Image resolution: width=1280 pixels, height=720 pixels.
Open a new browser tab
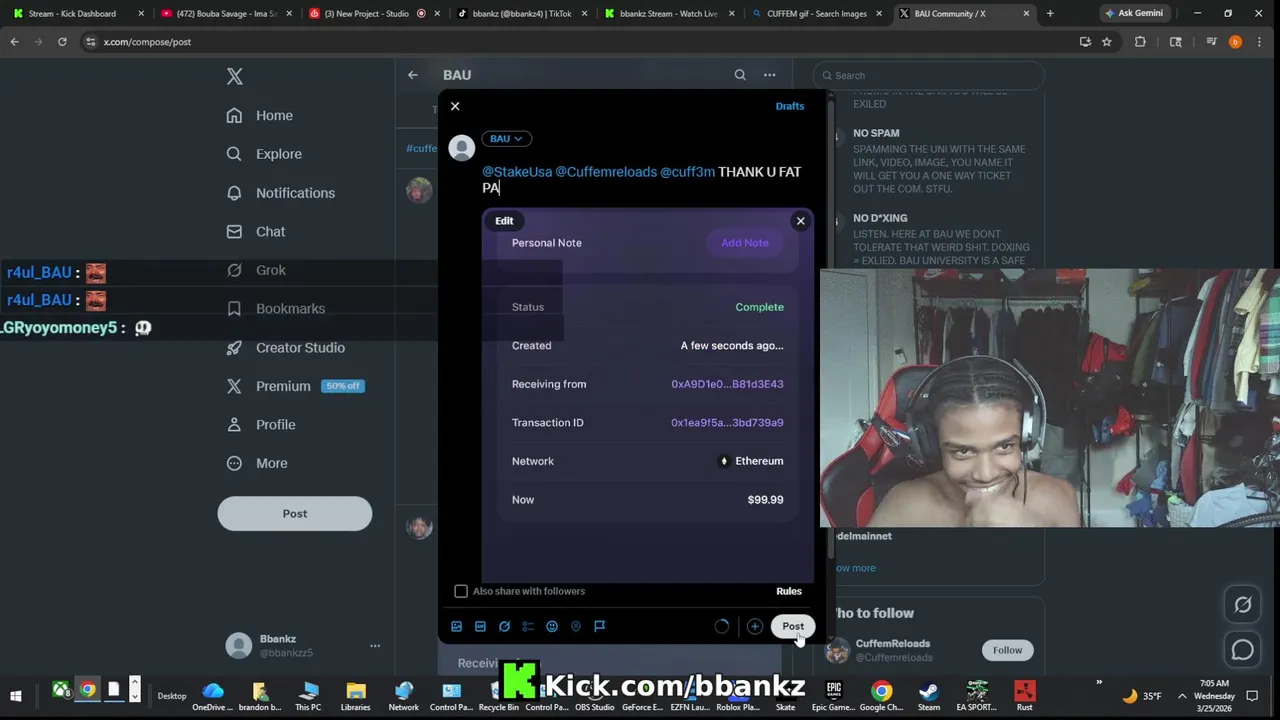pos(1050,14)
